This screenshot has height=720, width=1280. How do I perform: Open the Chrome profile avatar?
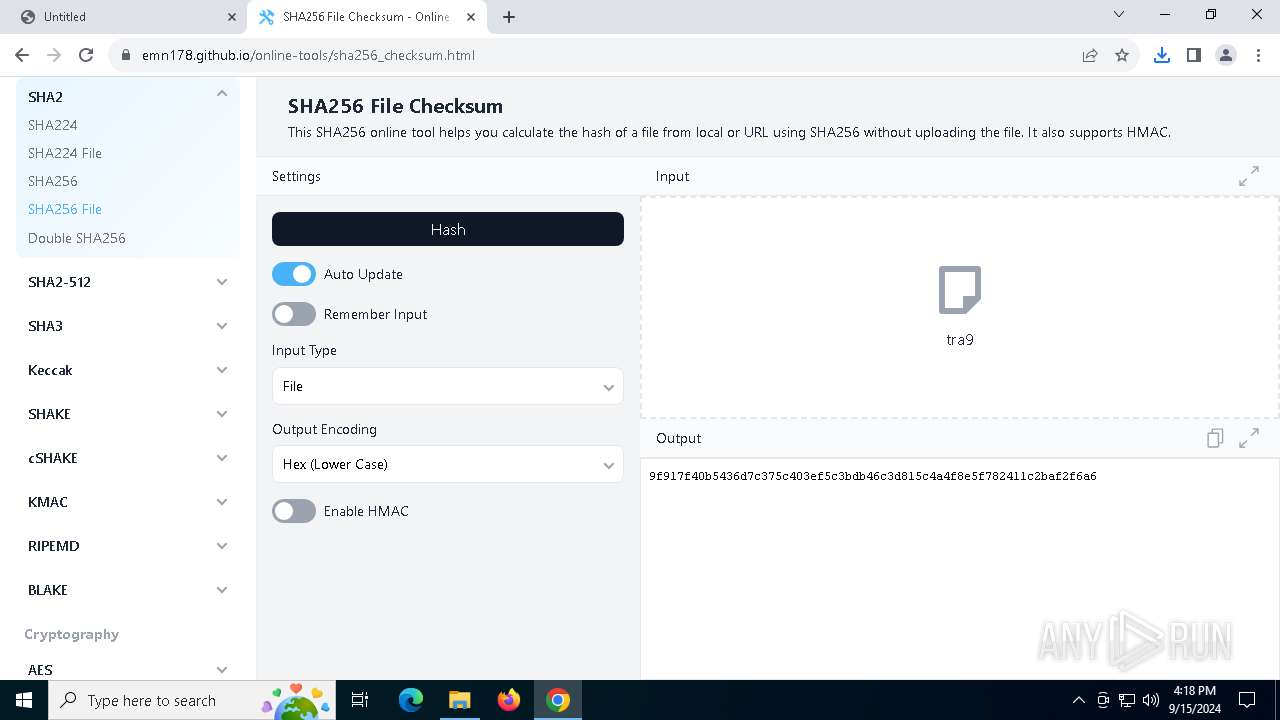pyautogui.click(x=1226, y=55)
